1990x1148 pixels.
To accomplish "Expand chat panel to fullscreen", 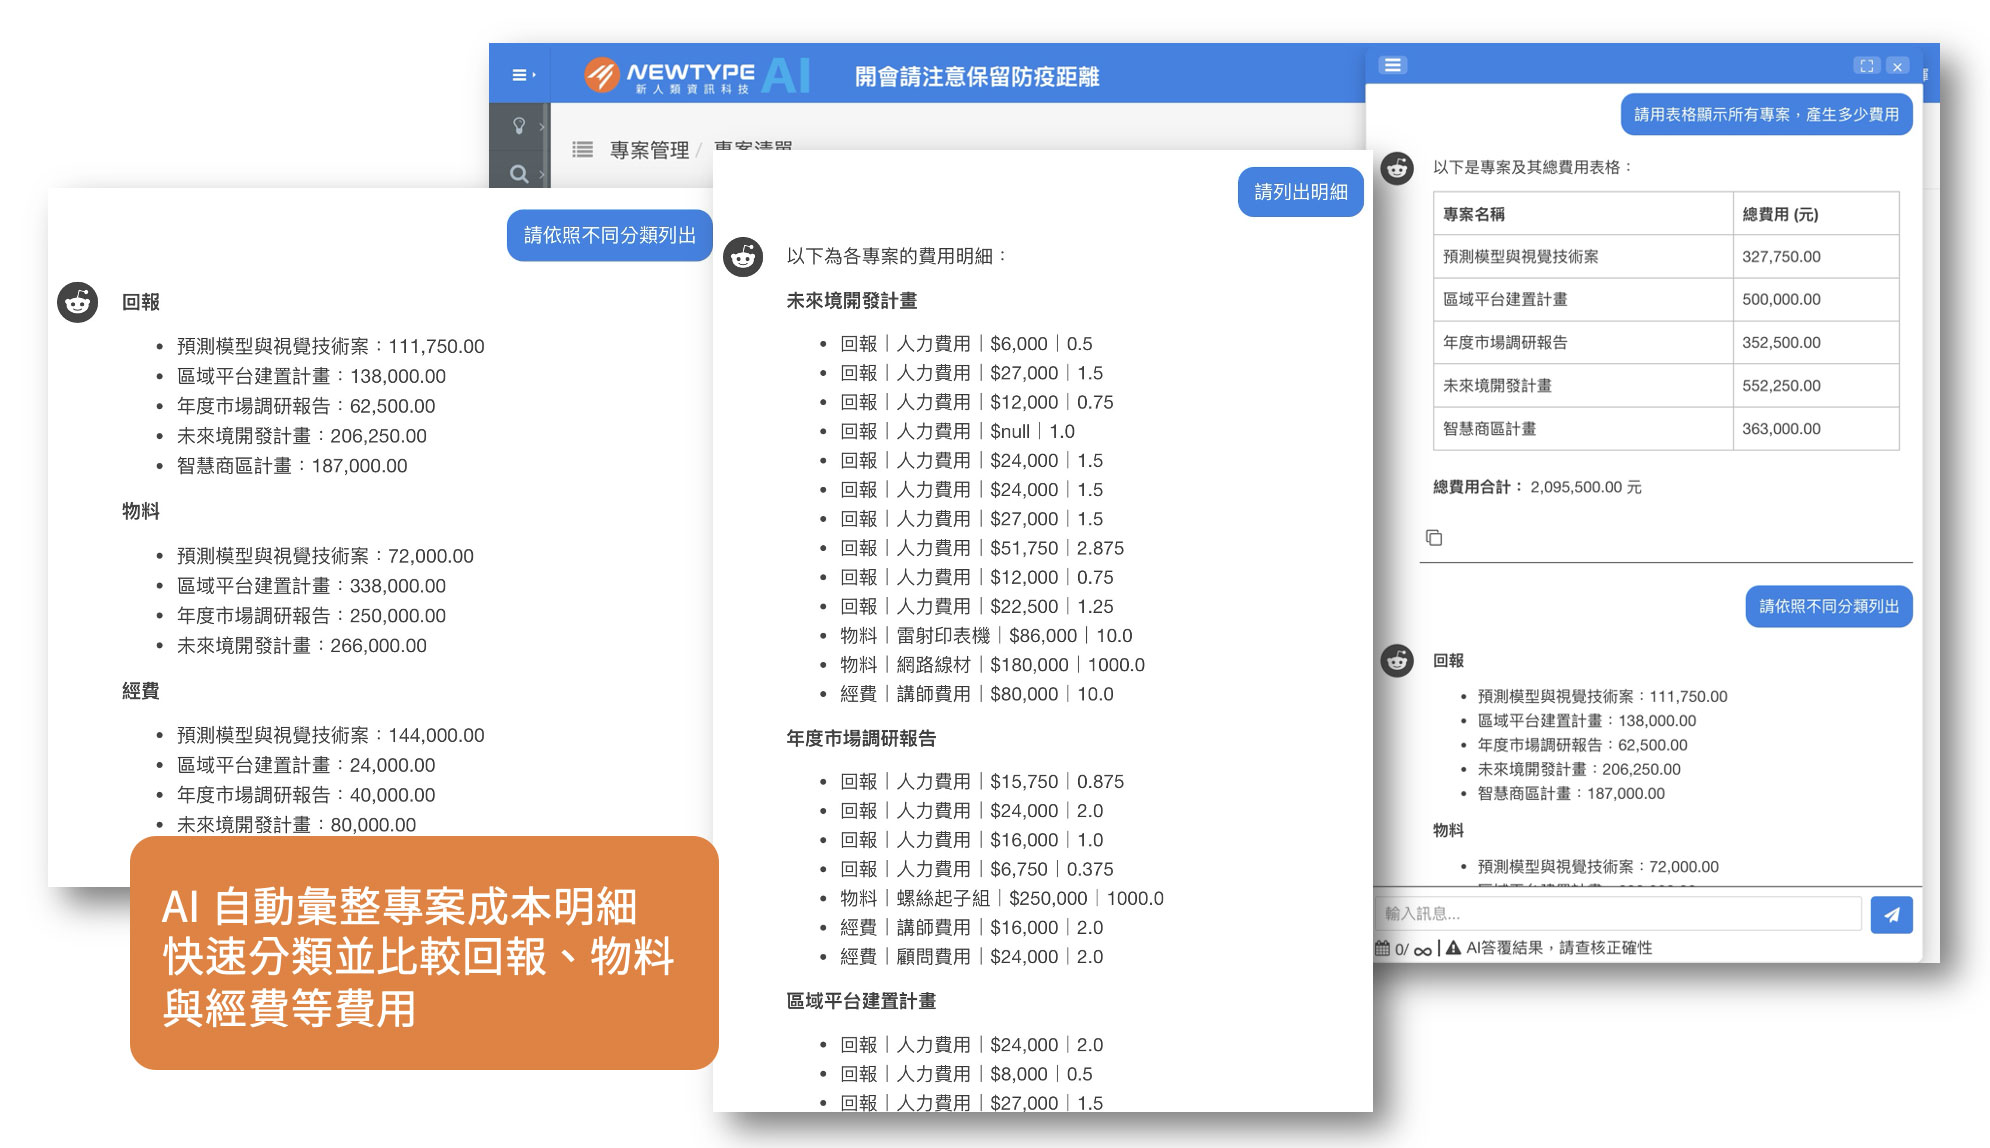I will (1866, 66).
